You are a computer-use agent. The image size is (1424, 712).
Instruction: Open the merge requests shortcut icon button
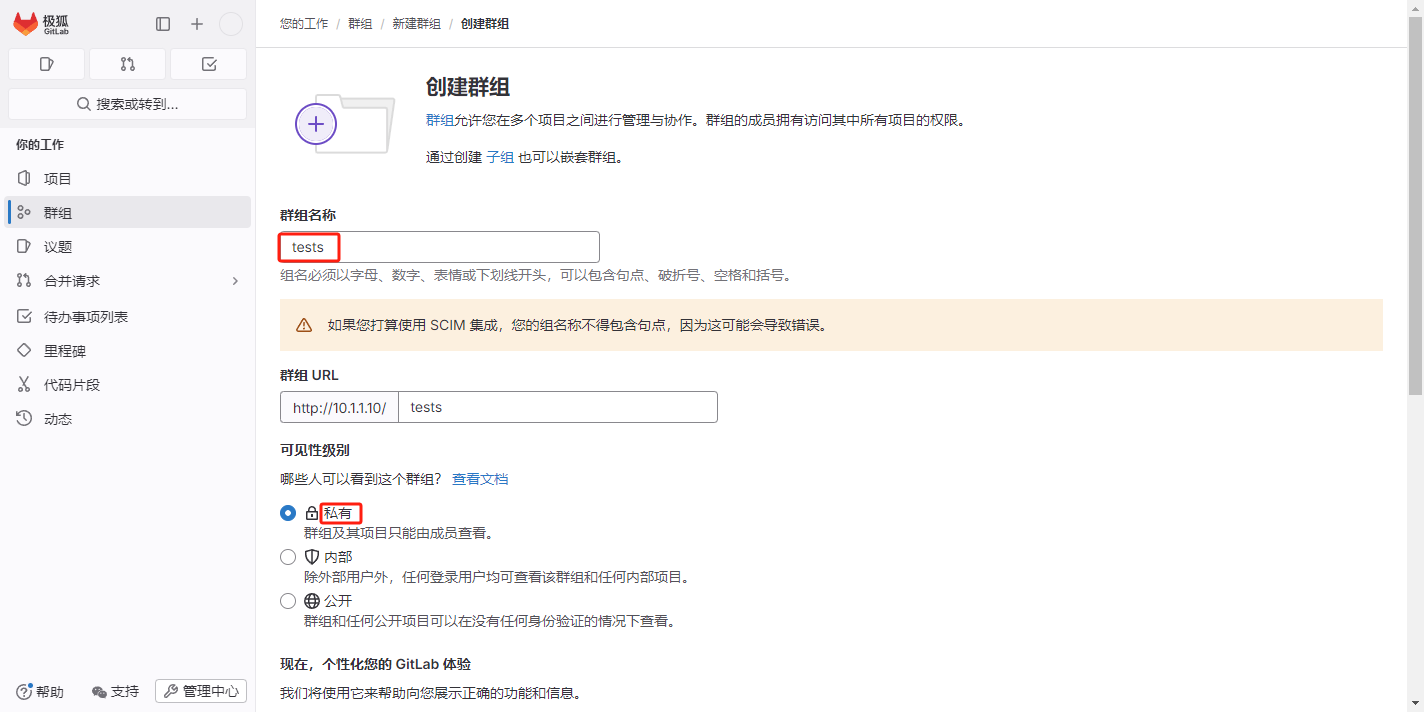click(x=127, y=64)
